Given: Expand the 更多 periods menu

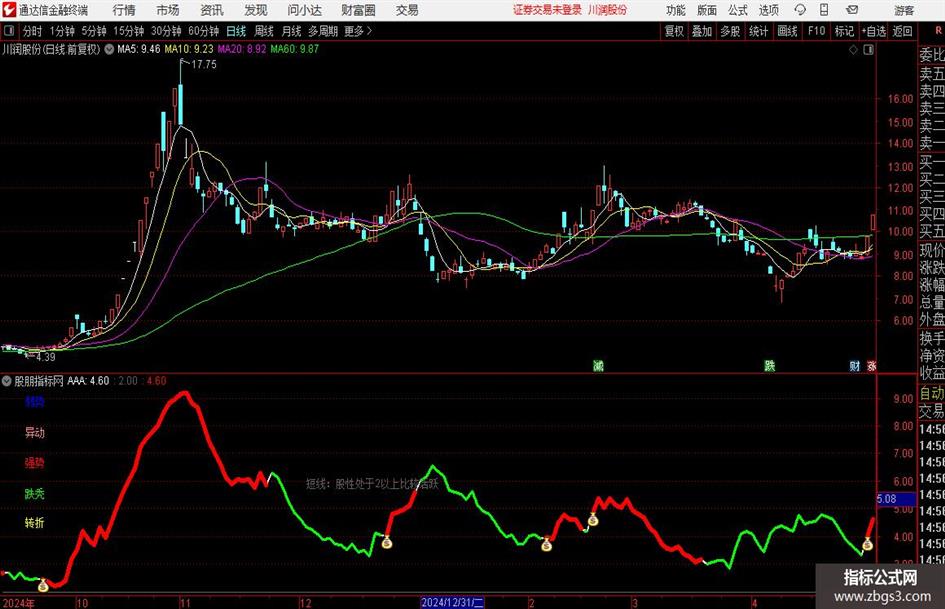Looking at the screenshot, I should 358,31.
